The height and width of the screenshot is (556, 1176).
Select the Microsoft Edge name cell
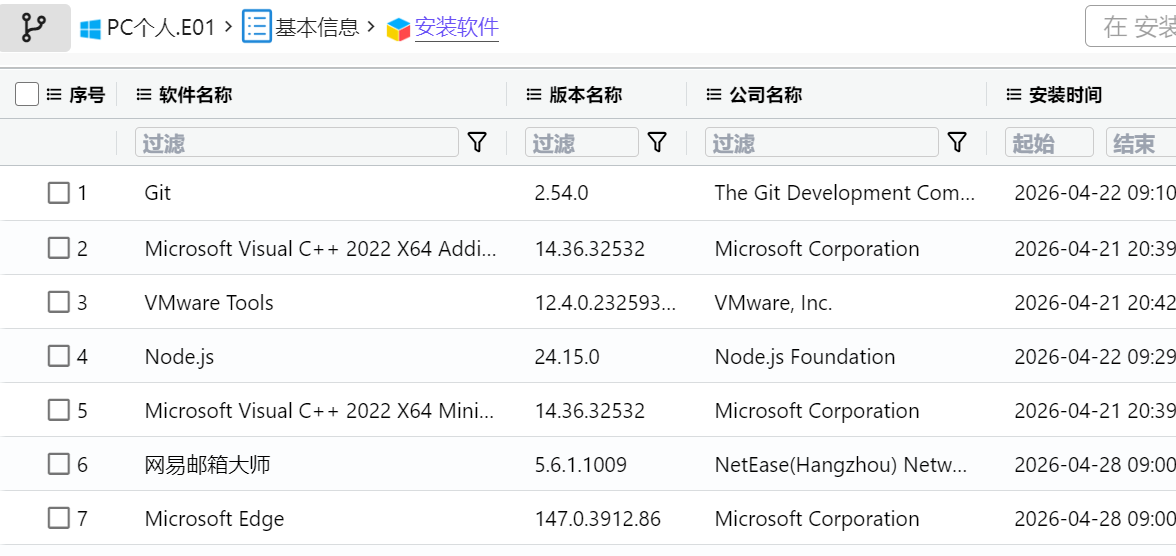pyautogui.click(x=214, y=518)
